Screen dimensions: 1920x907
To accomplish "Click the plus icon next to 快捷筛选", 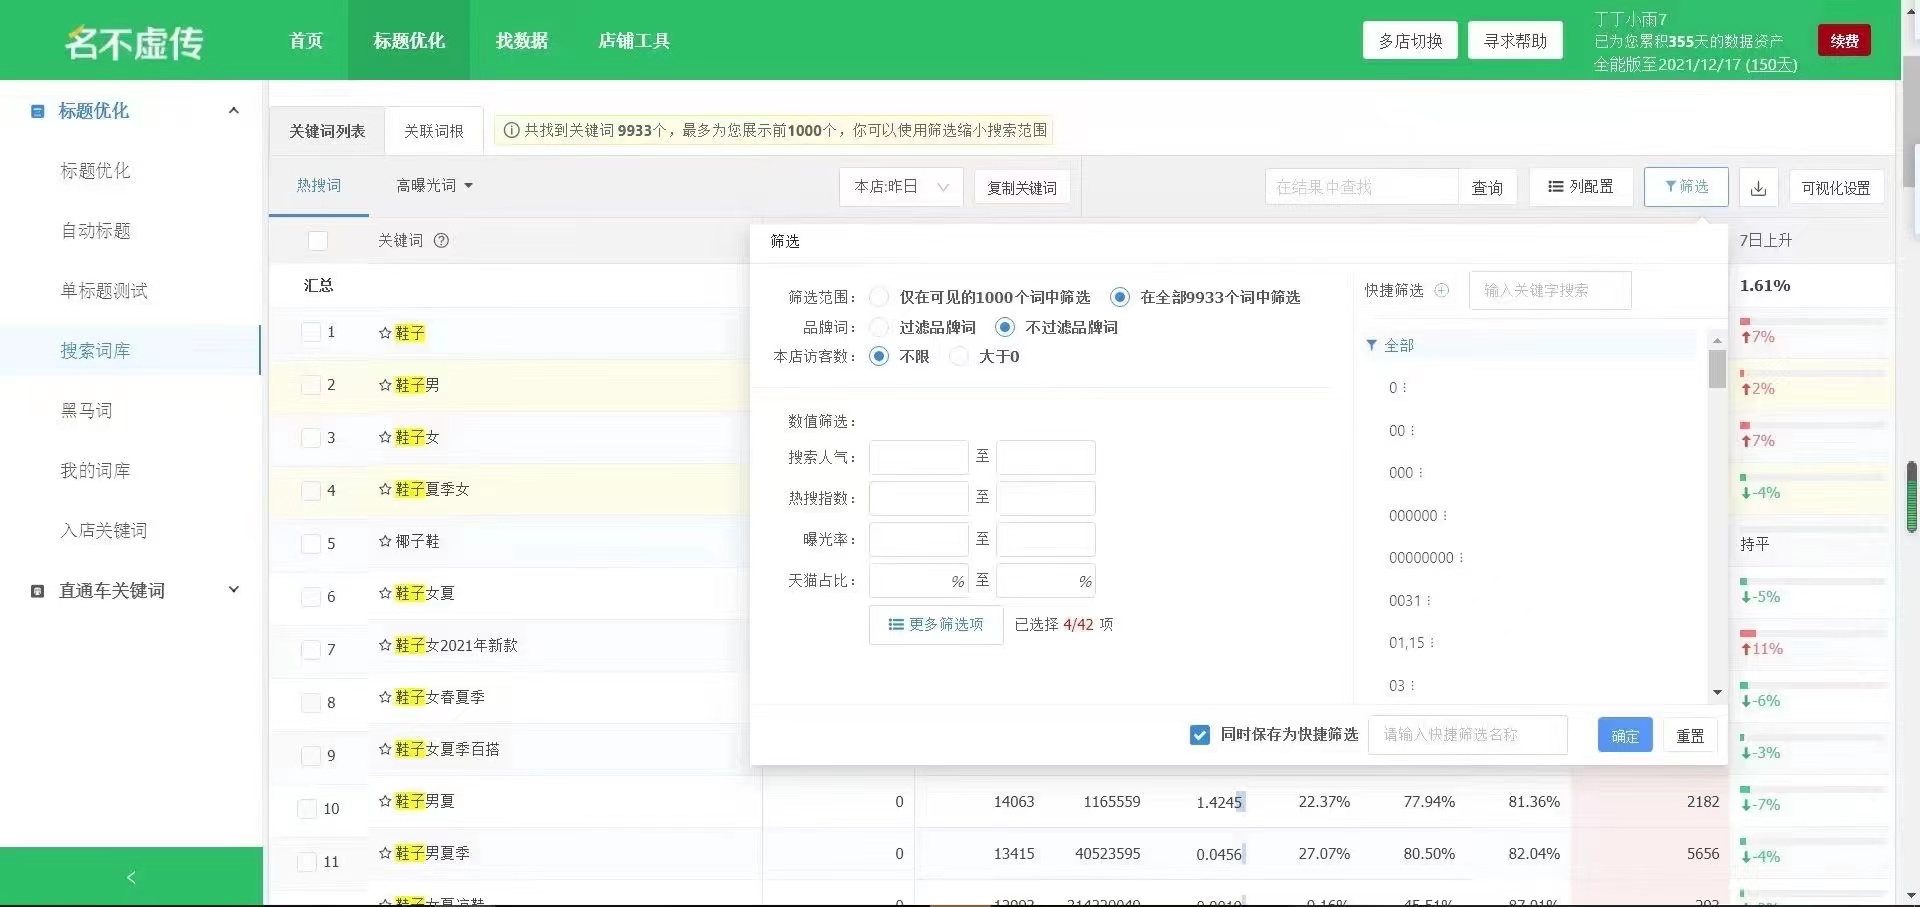I will (x=1441, y=291).
